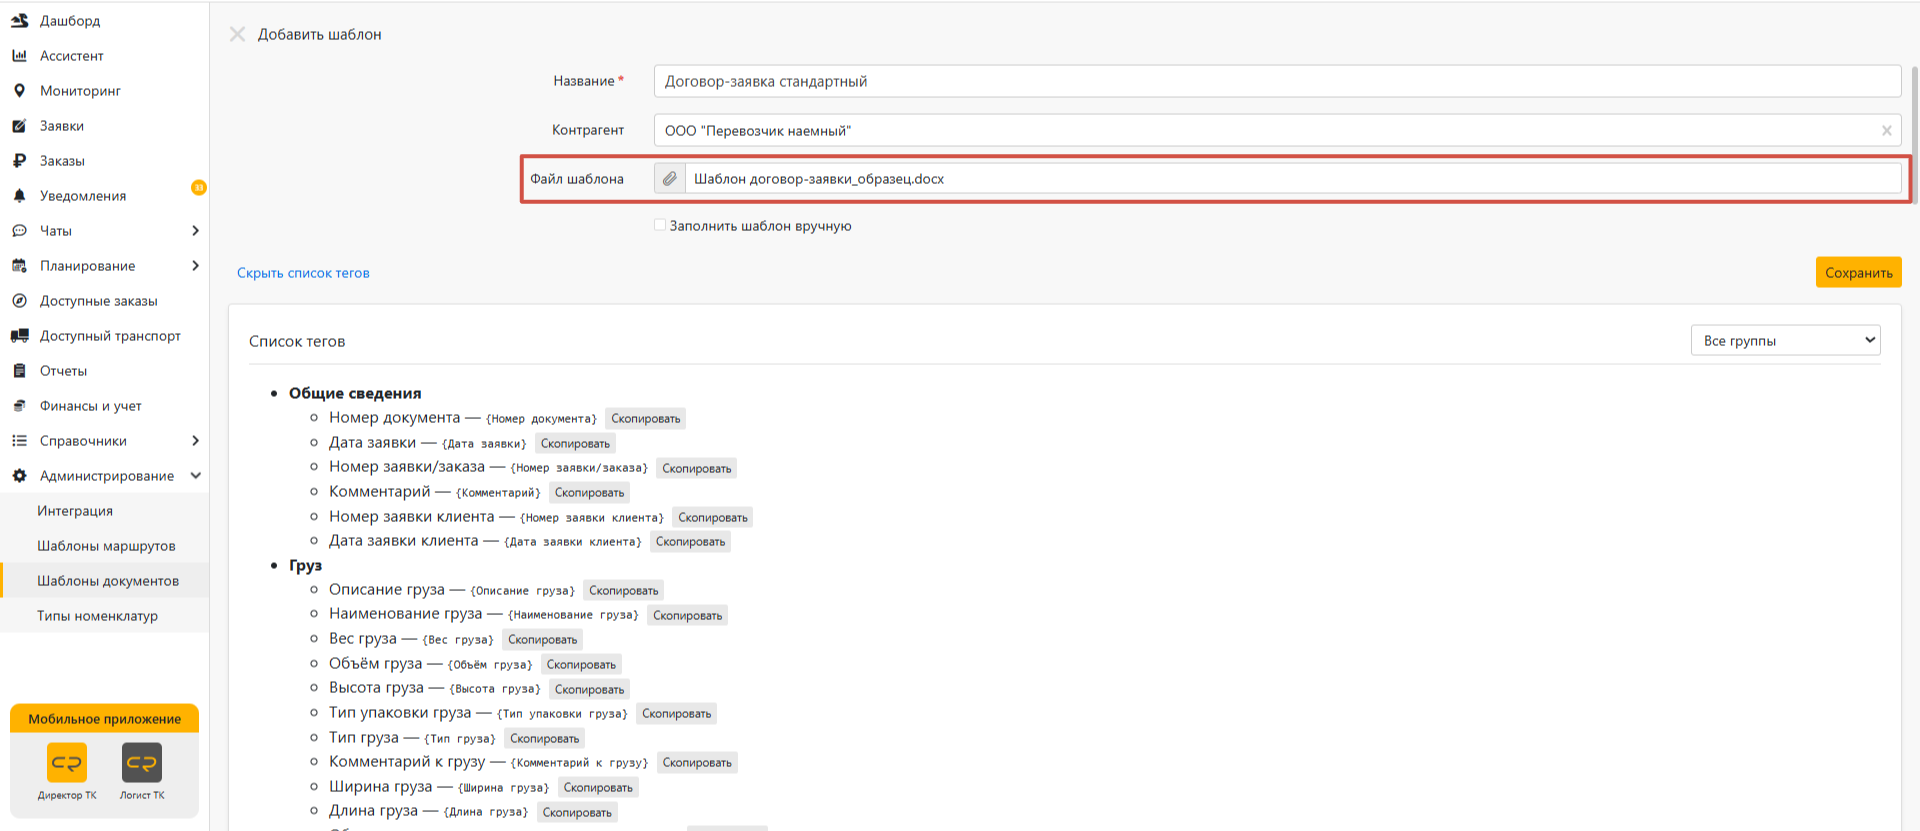Click the Планирование calendar icon
The width and height of the screenshot is (1920, 831).
(19, 265)
